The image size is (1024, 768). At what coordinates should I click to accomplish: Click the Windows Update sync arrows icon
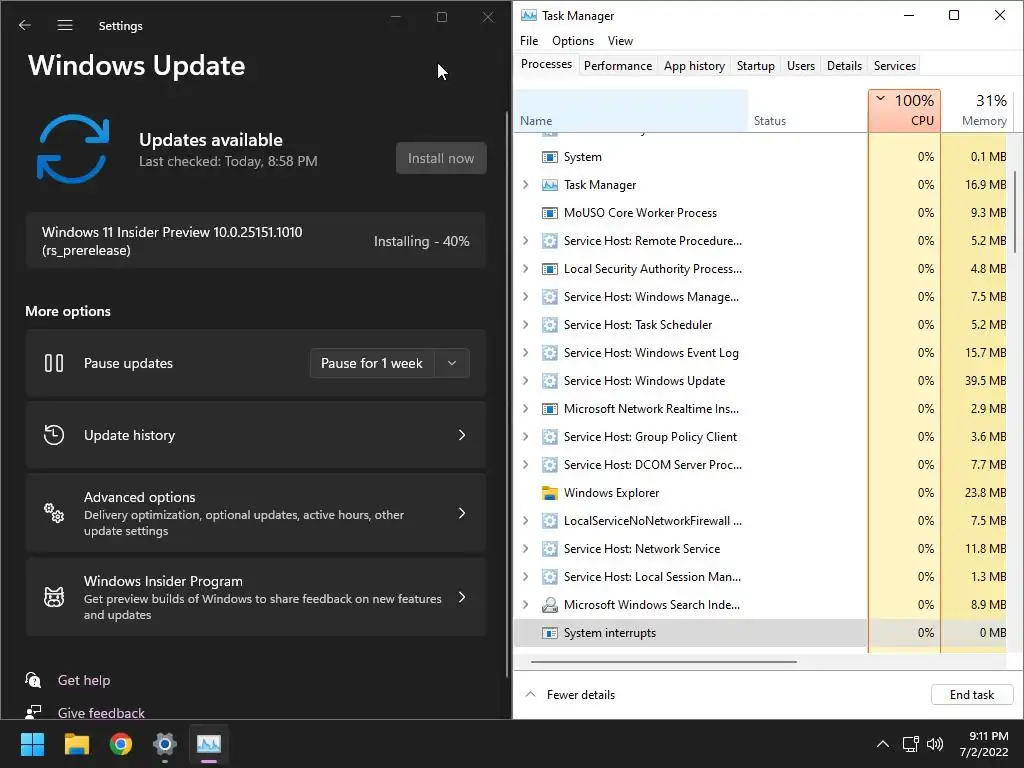pyautogui.click(x=72, y=149)
